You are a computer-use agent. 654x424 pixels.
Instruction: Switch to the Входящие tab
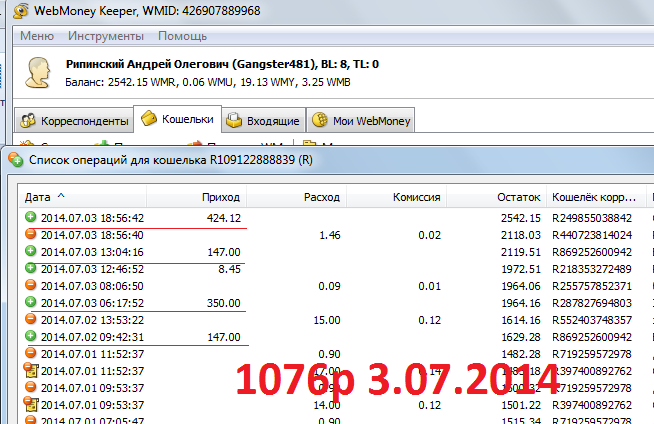[x=264, y=120]
